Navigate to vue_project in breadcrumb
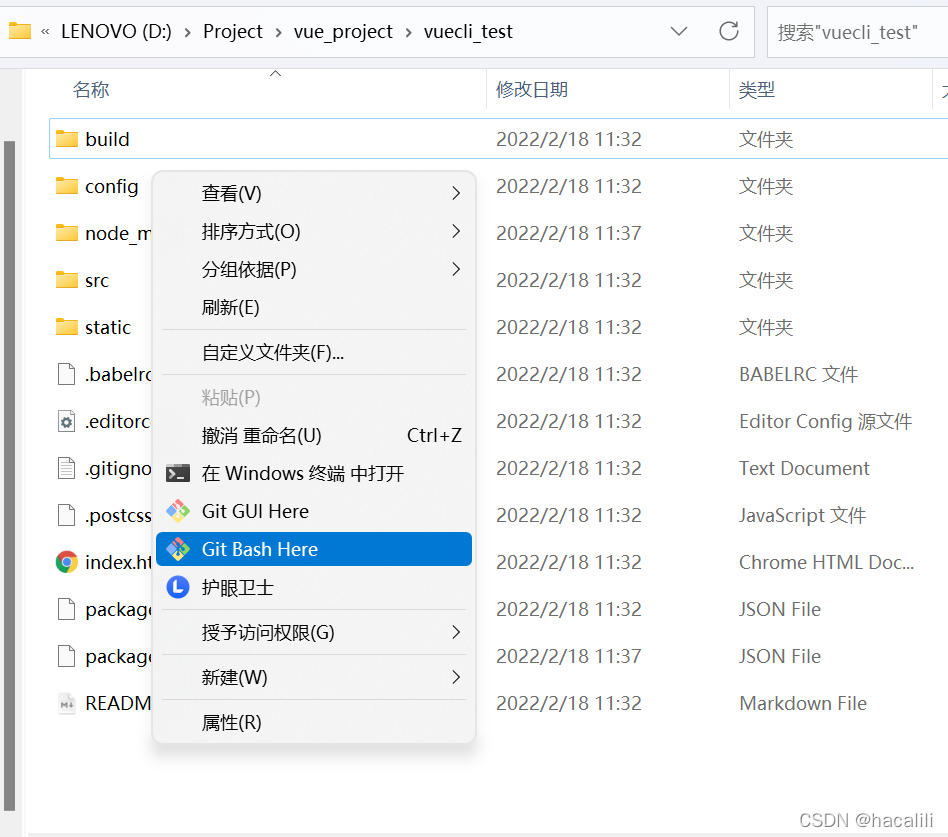948x837 pixels. (x=343, y=31)
